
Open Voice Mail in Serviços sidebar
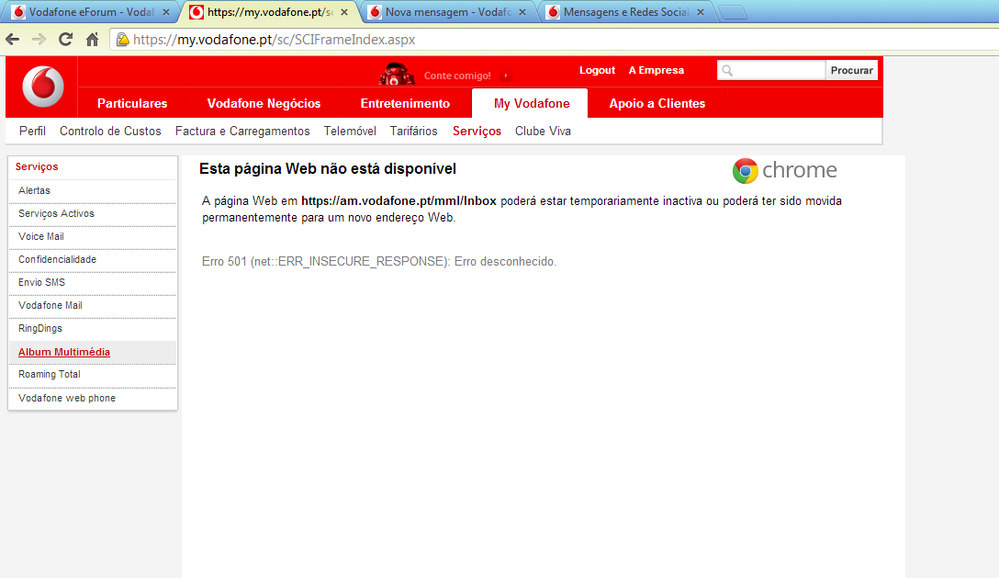pyautogui.click(x=41, y=237)
